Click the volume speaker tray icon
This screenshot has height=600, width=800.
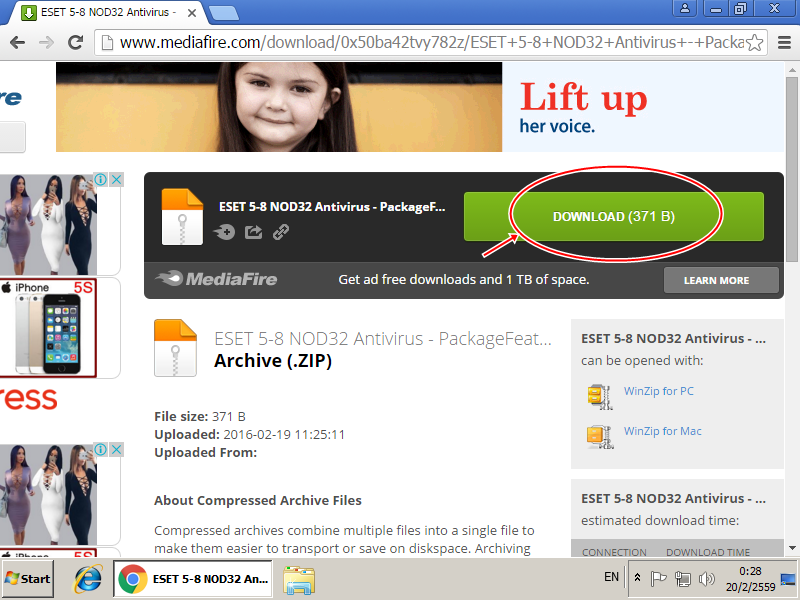click(706, 579)
